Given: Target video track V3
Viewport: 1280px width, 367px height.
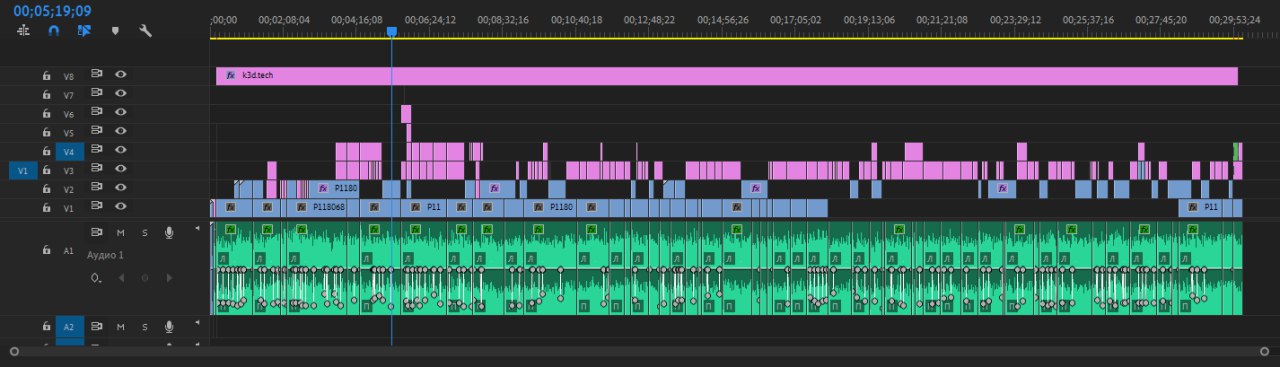Looking at the screenshot, I should (x=69, y=170).
